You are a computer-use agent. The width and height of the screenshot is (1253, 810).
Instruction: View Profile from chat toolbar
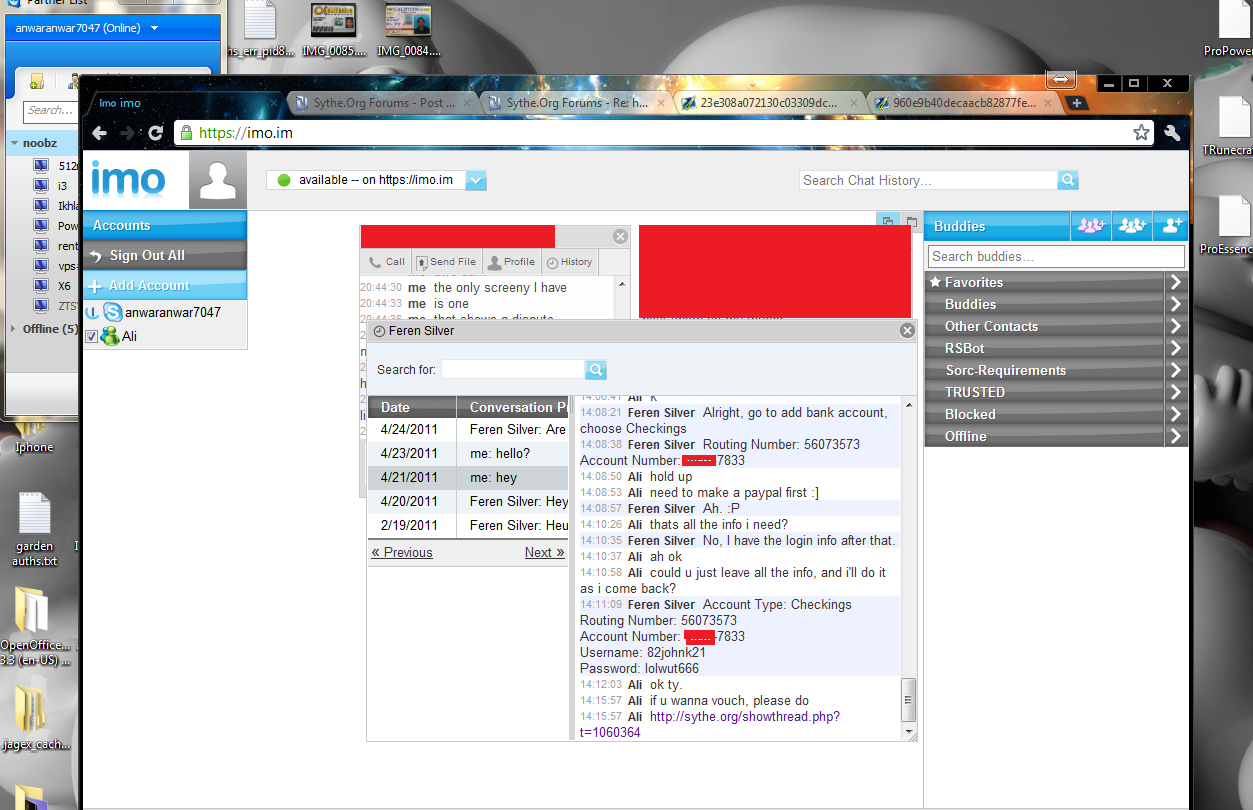(511, 262)
